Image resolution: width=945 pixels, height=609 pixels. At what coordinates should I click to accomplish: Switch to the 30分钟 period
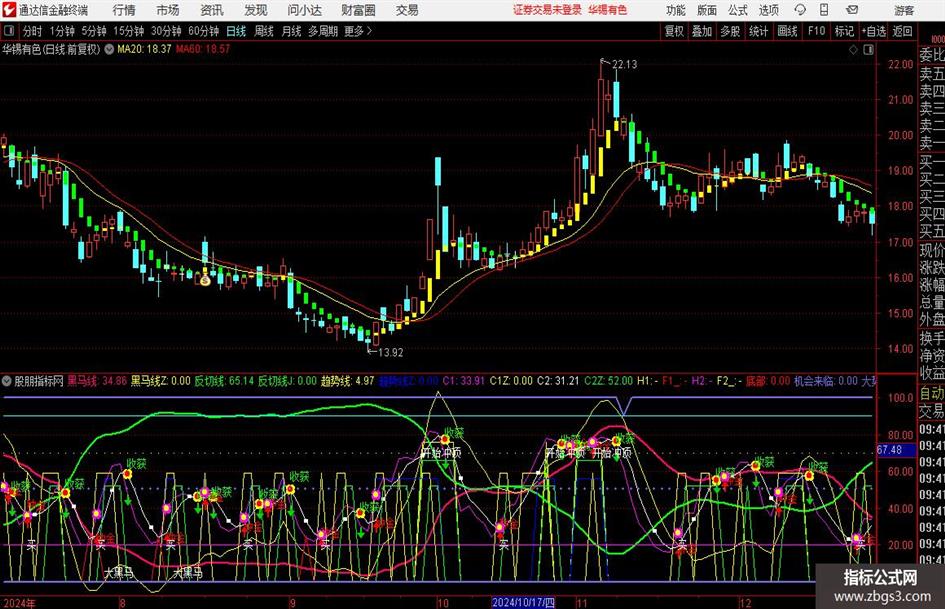coord(166,31)
